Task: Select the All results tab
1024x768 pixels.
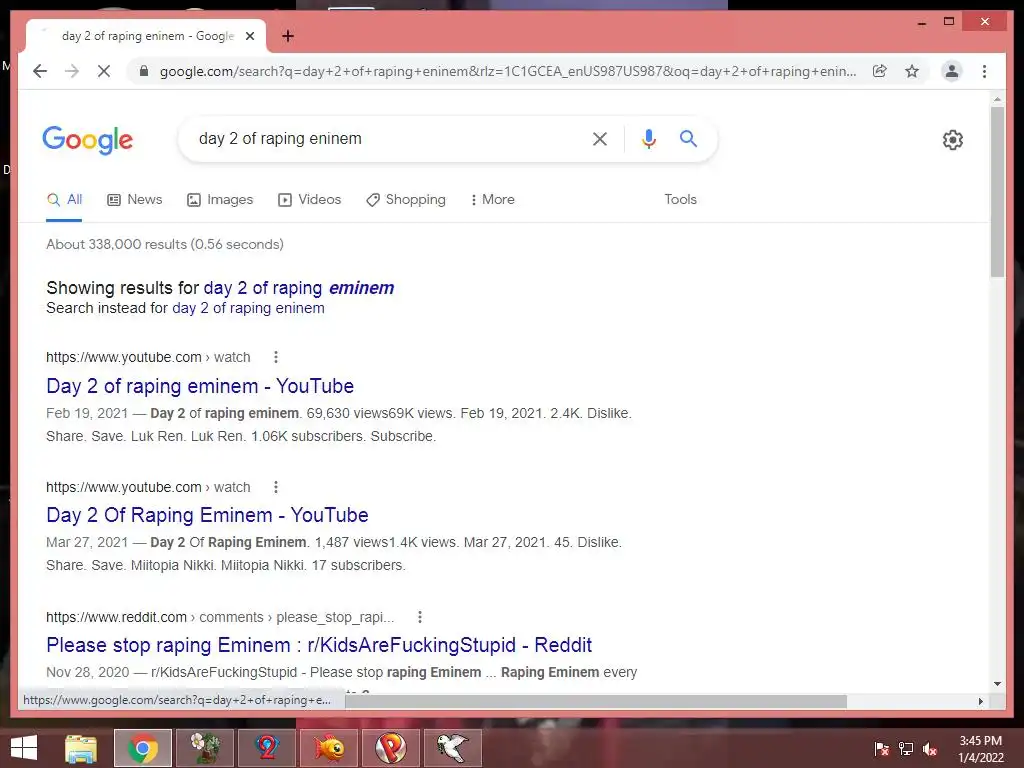Action: coord(64,200)
